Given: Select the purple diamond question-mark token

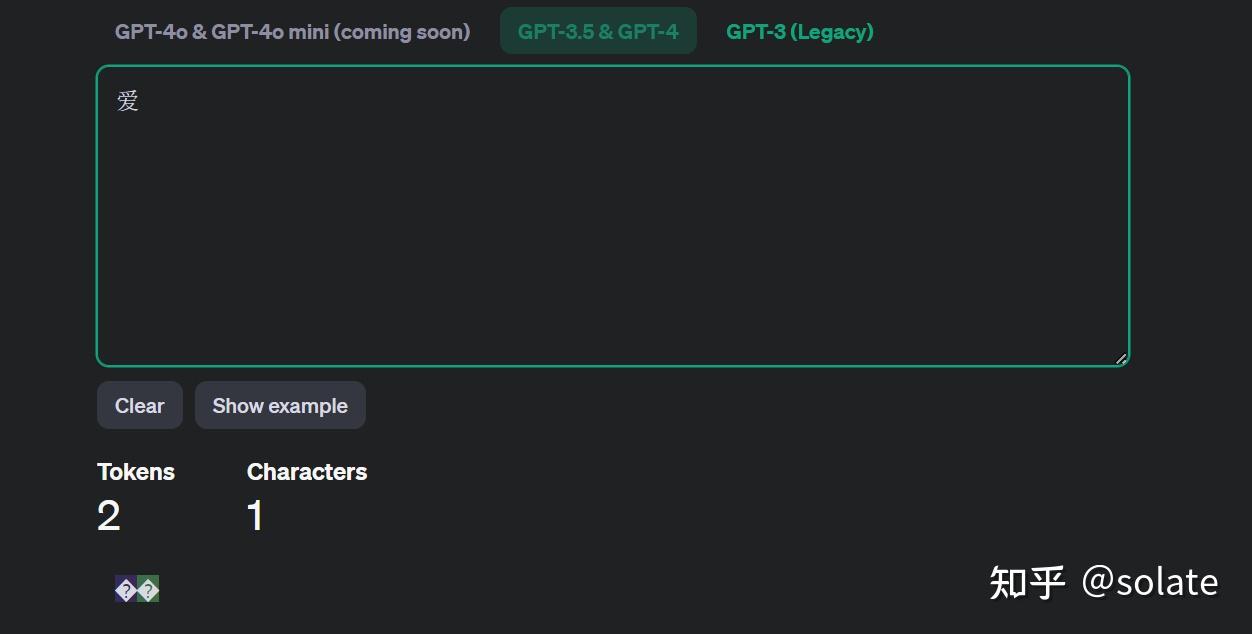Looking at the screenshot, I should [124, 589].
